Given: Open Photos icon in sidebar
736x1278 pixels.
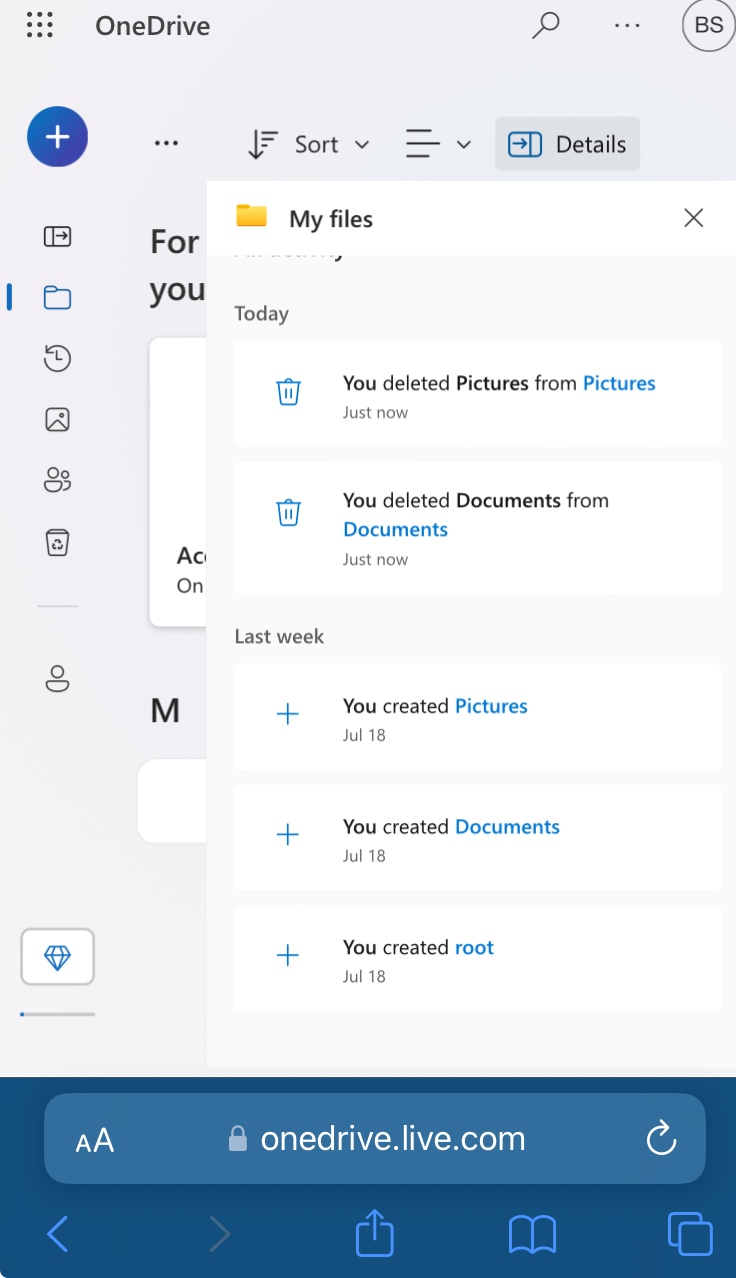Looking at the screenshot, I should pyautogui.click(x=57, y=419).
